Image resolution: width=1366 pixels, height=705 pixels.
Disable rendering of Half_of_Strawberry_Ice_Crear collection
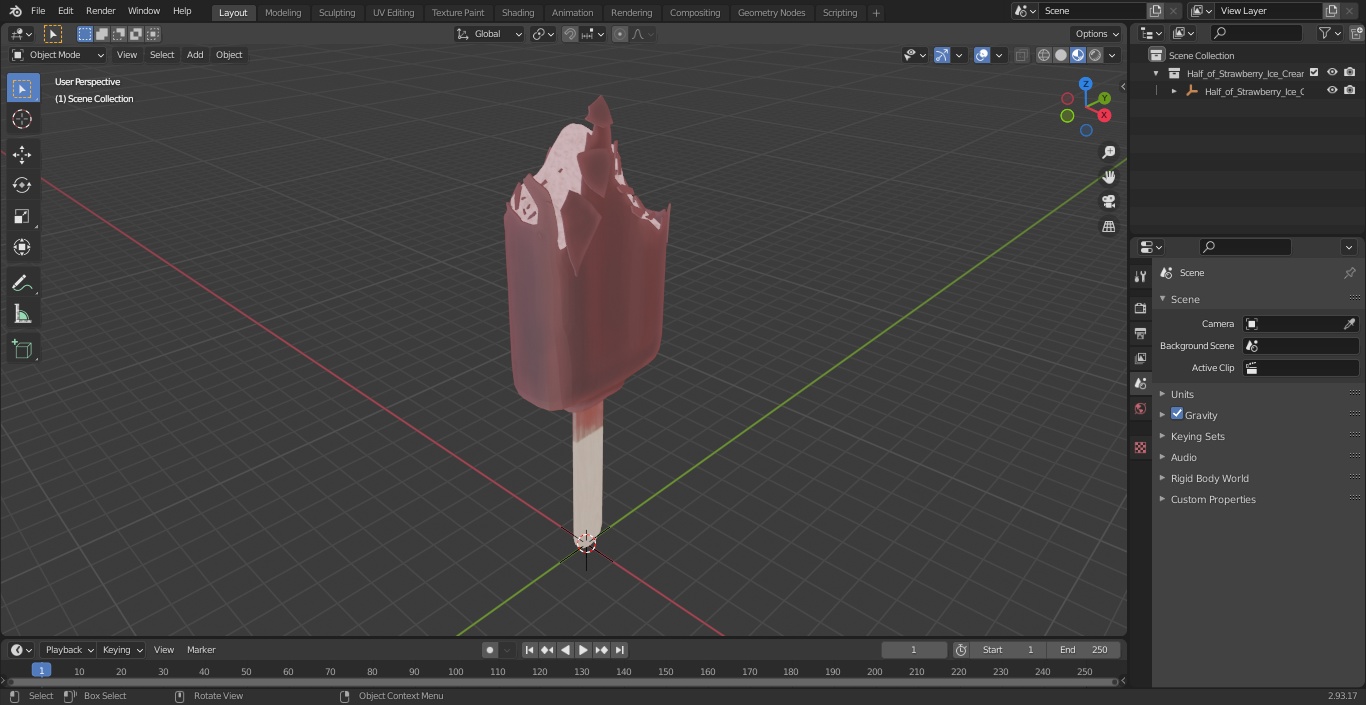point(1350,72)
